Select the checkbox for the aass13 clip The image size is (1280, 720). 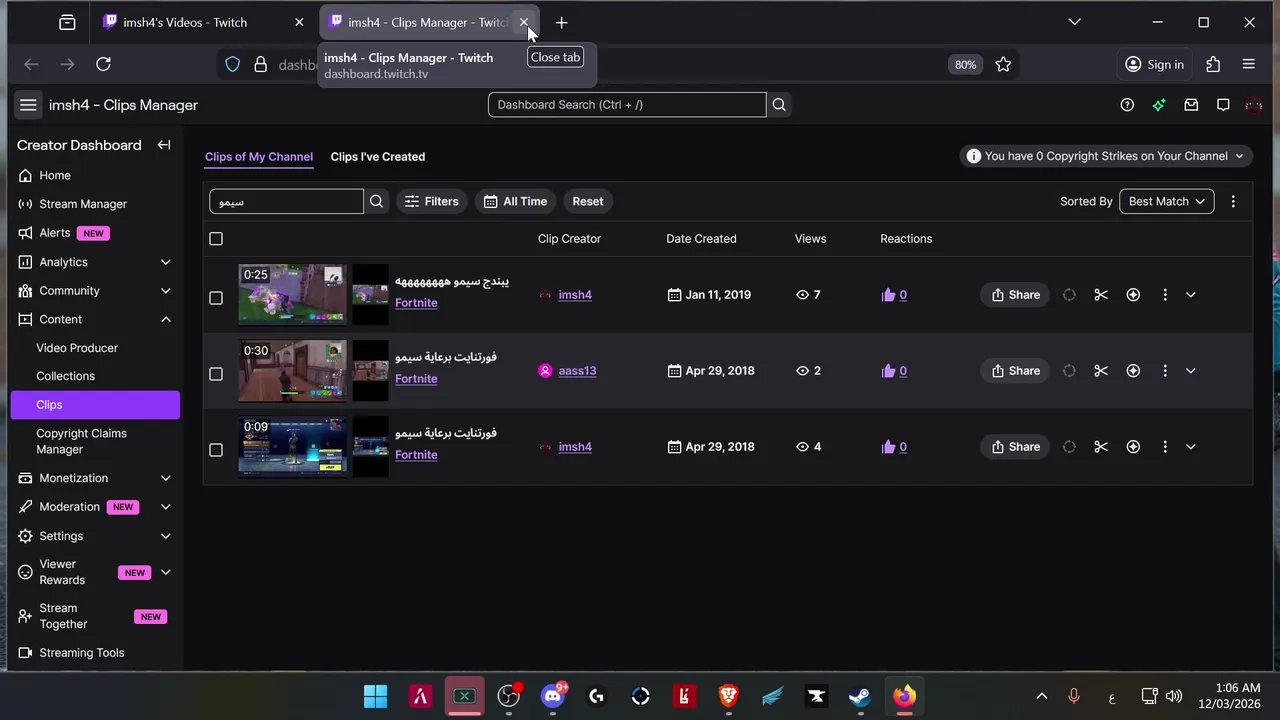[216, 374]
